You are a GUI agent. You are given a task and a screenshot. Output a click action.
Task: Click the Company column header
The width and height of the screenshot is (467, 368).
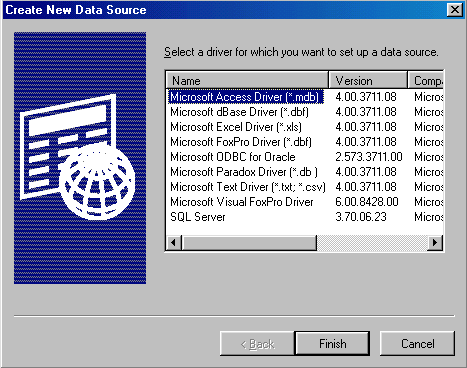(x=426, y=80)
